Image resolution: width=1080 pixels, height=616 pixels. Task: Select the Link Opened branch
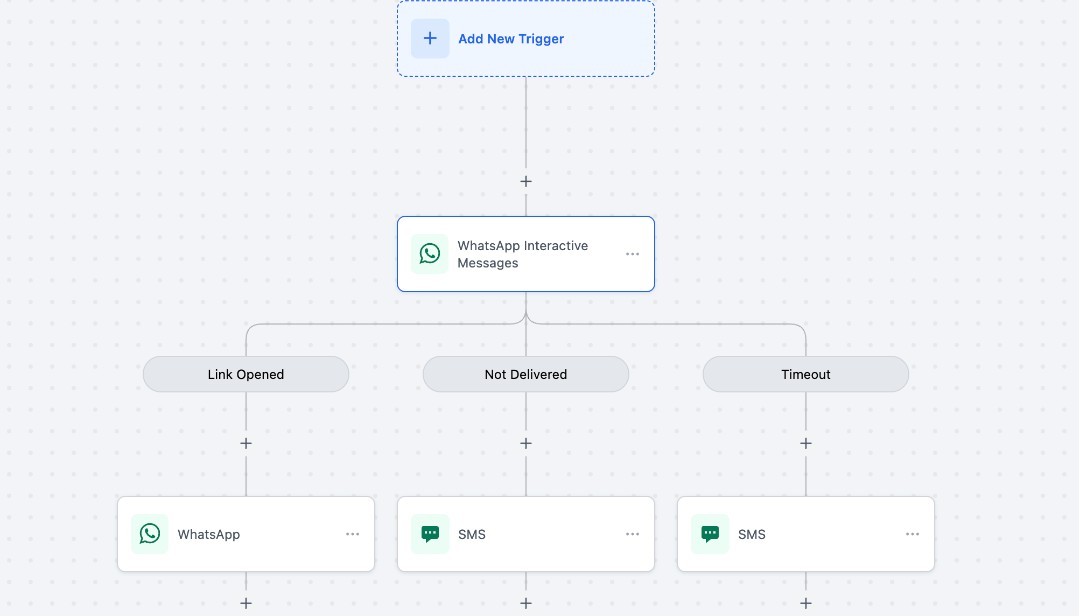(x=246, y=374)
